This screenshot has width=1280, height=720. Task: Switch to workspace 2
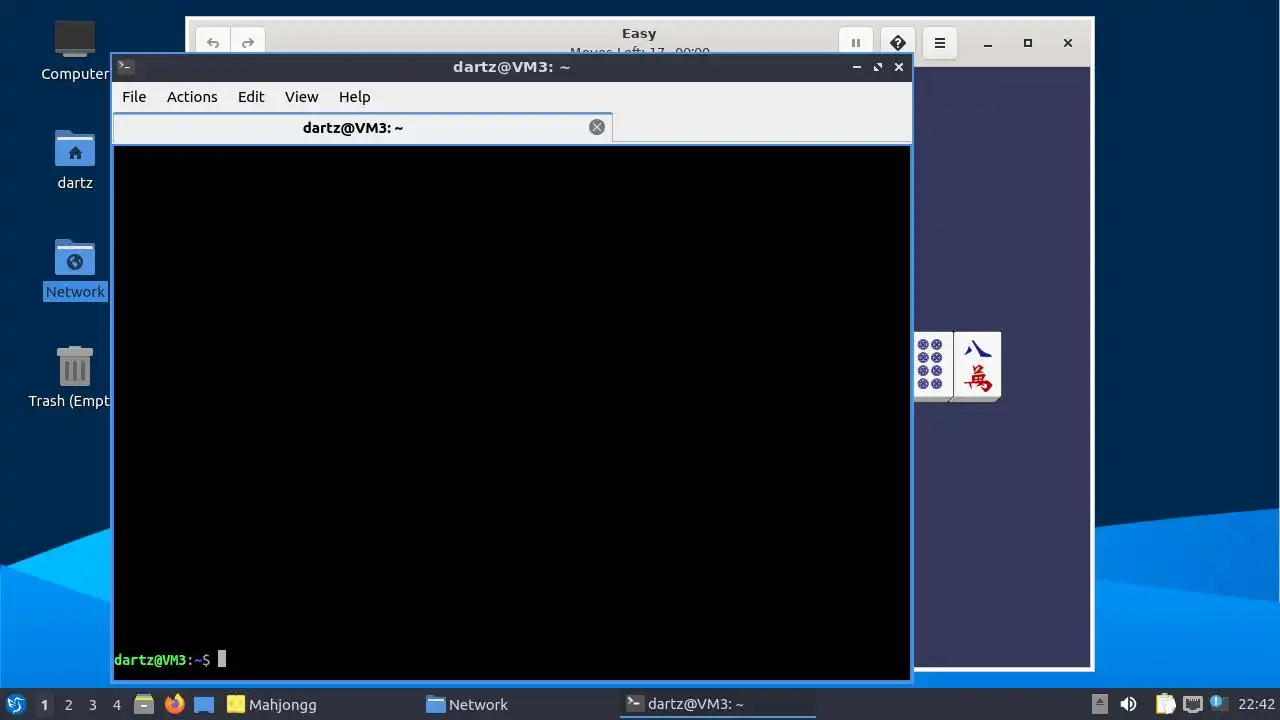coord(68,705)
